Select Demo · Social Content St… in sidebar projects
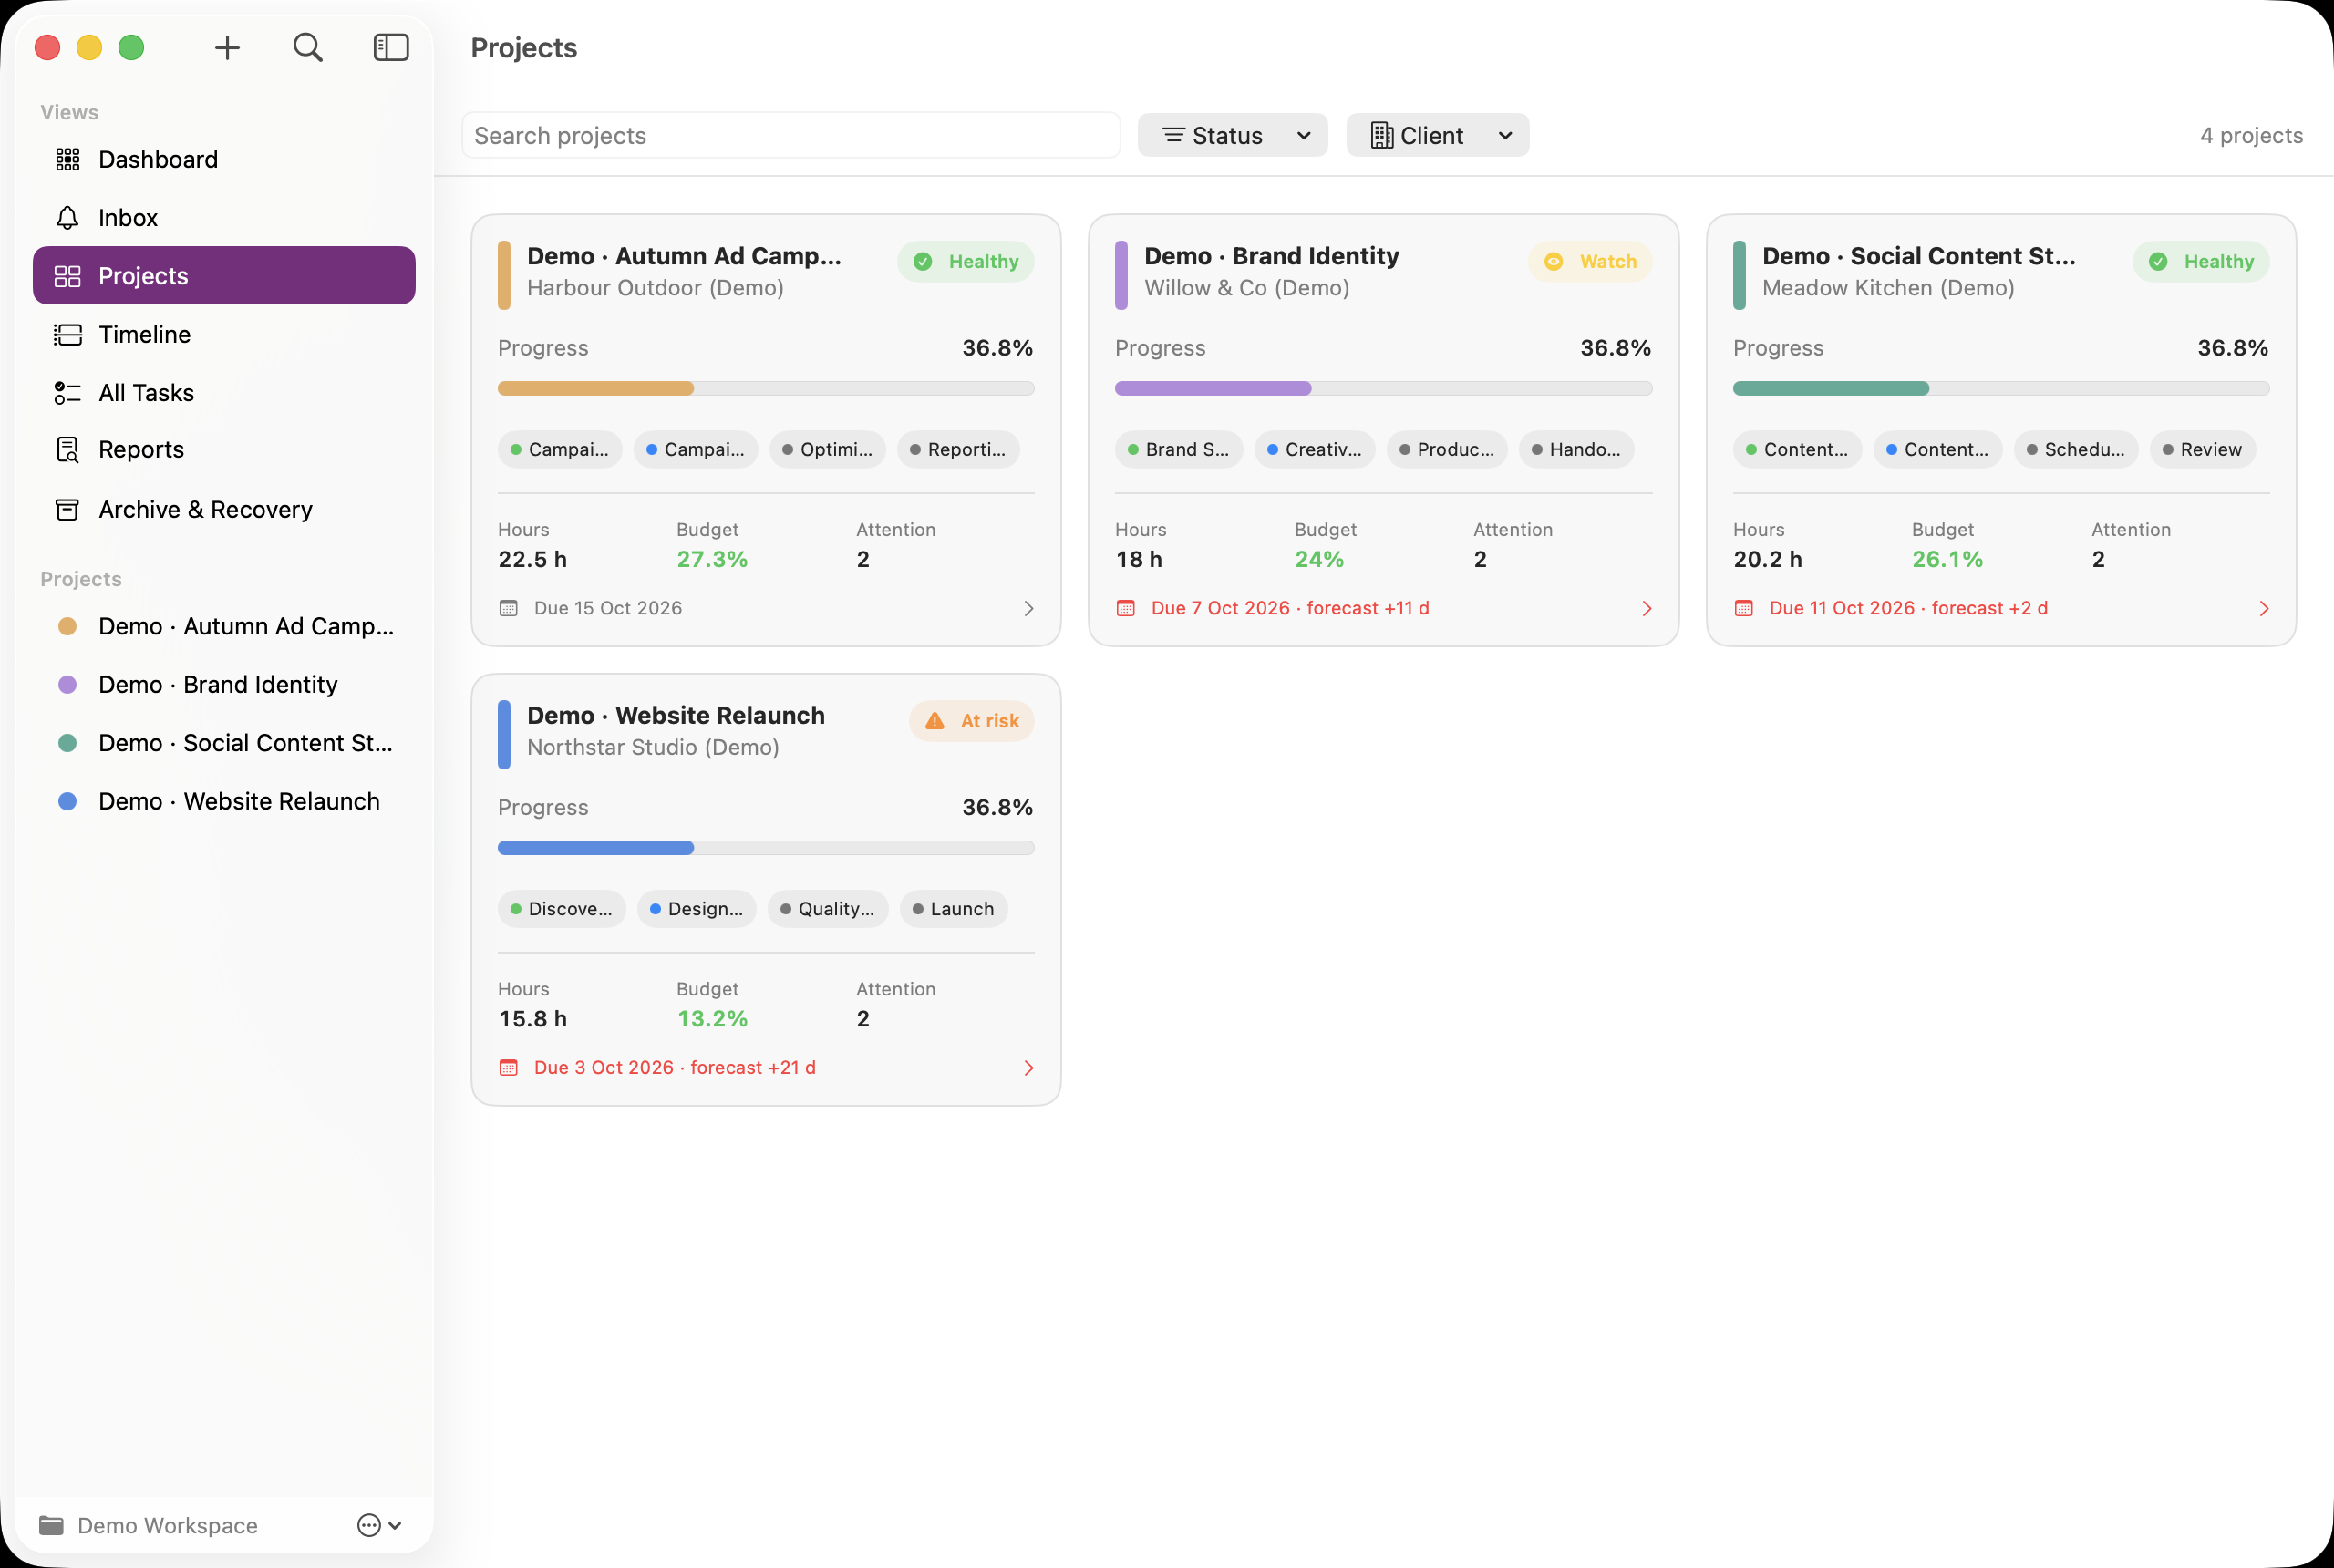 [x=224, y=743]
